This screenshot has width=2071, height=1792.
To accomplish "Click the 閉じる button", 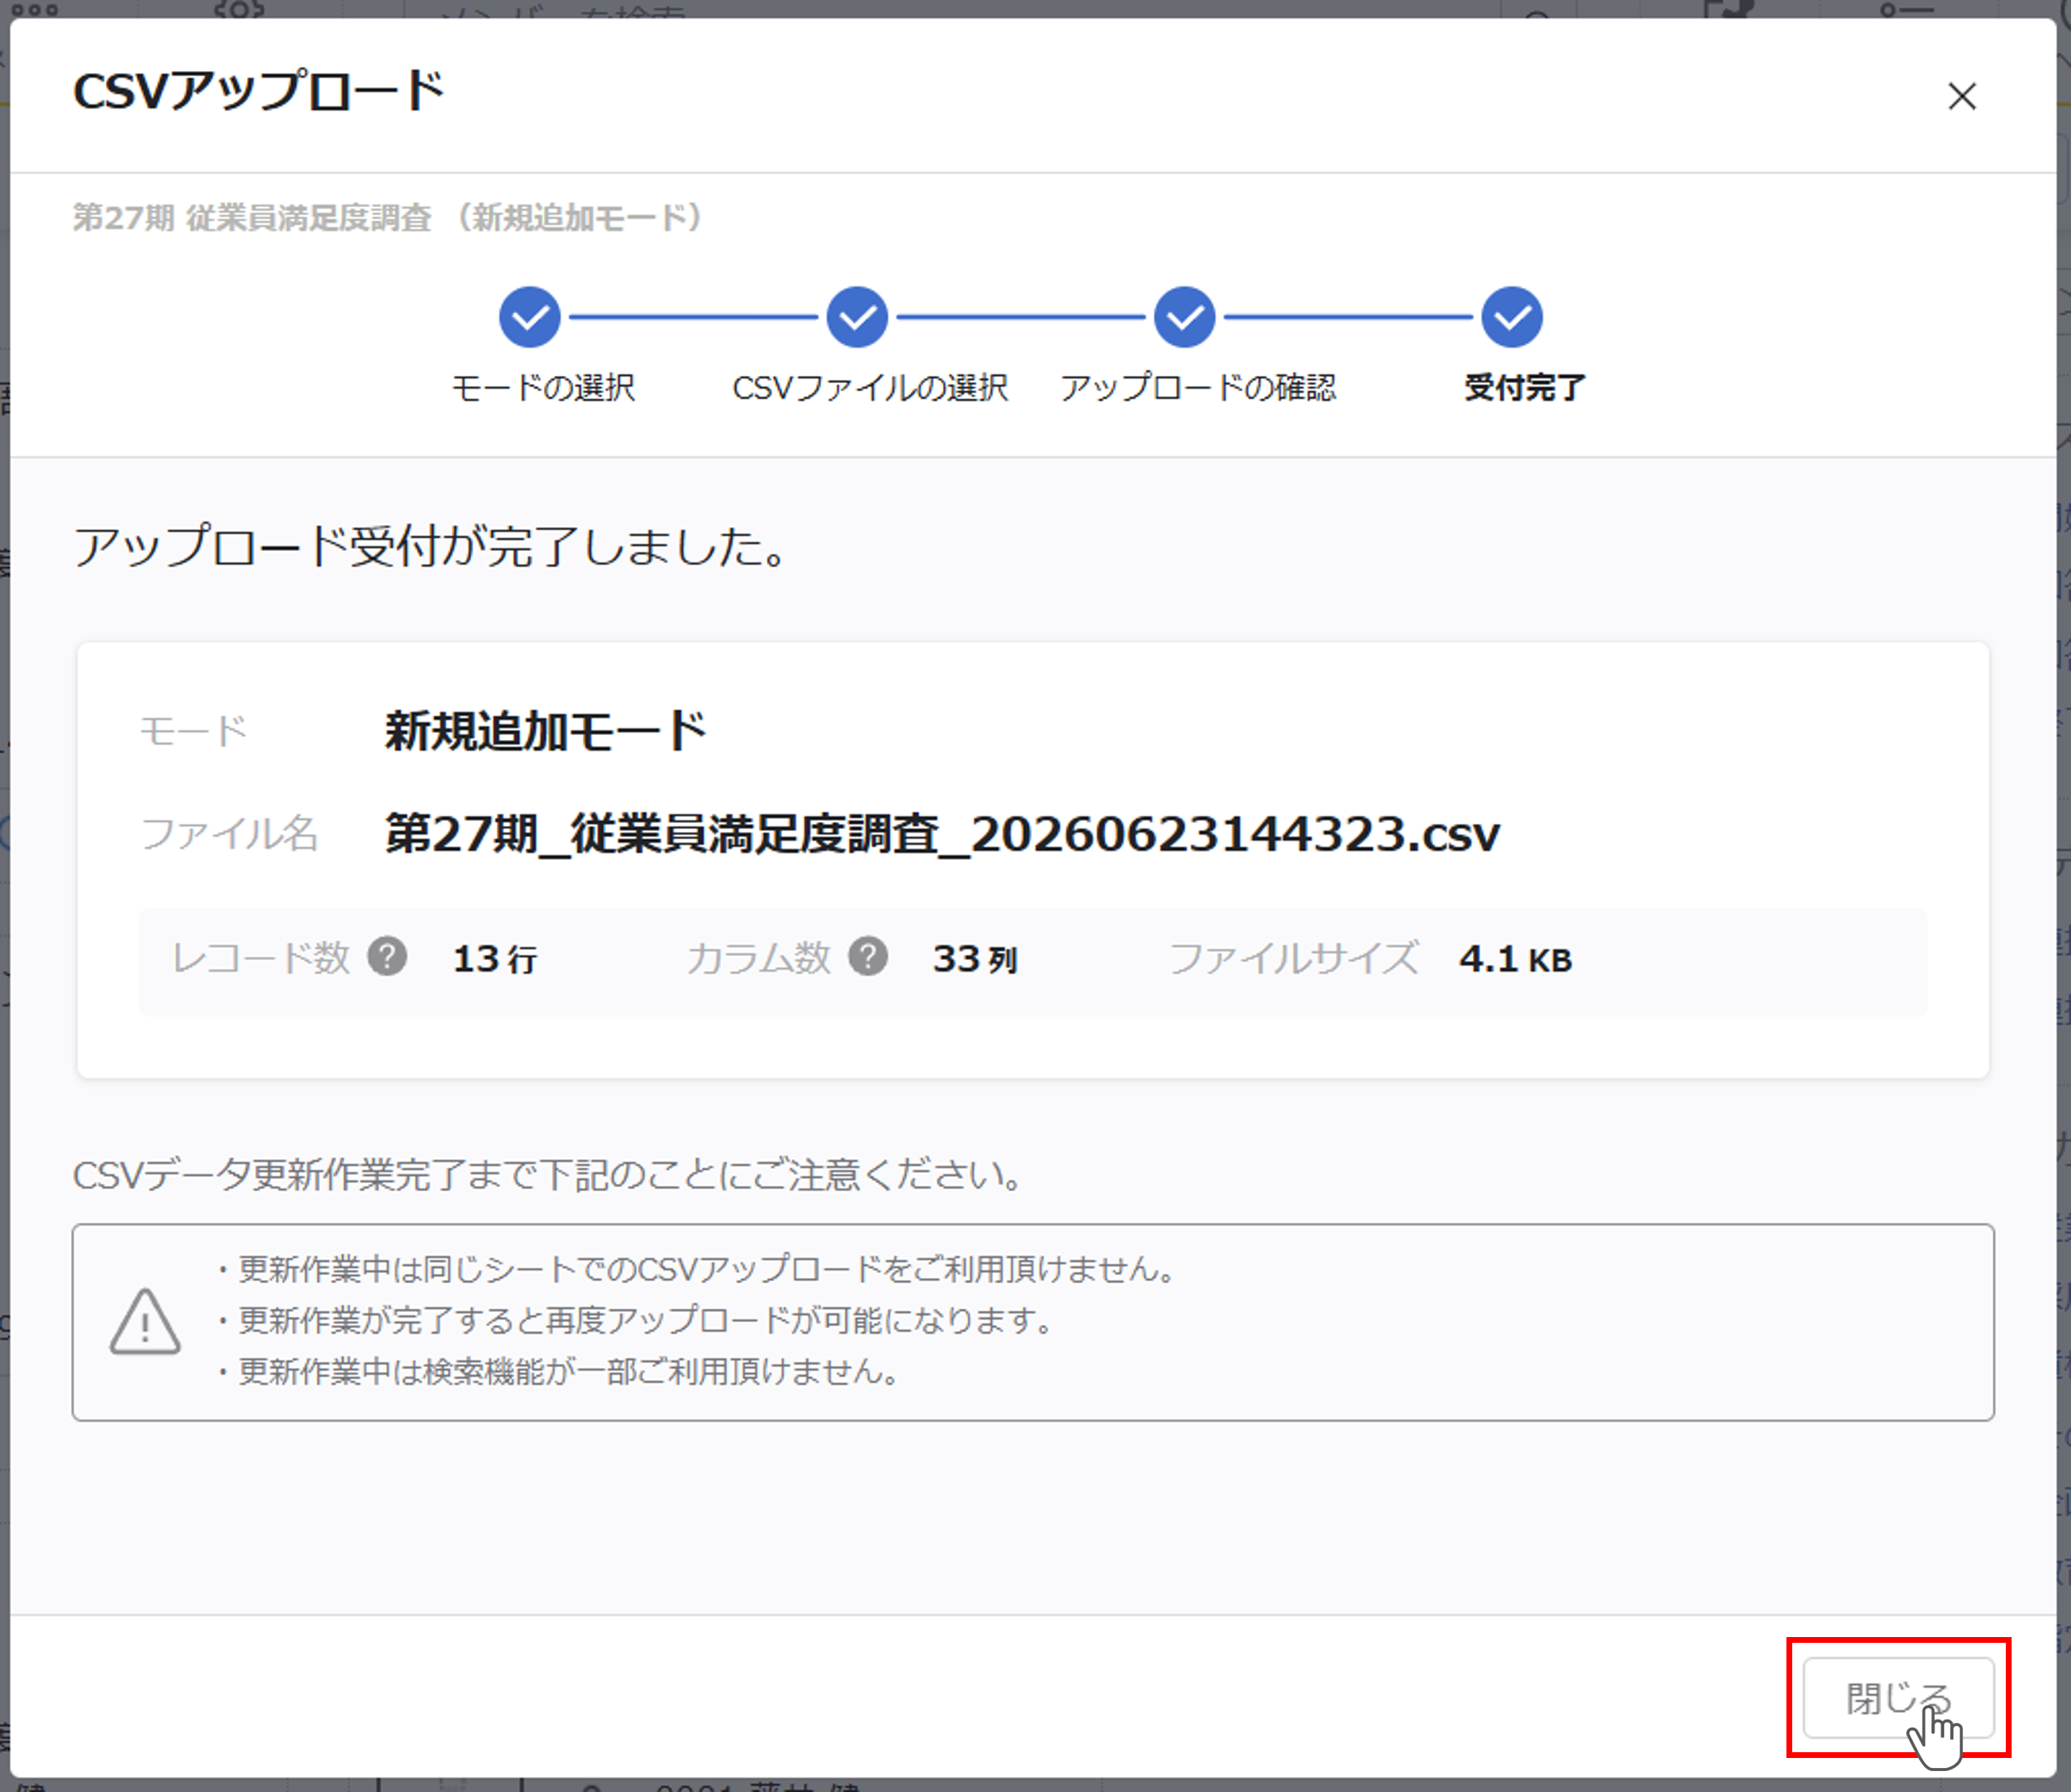I will click(x=1898, y=1697).
